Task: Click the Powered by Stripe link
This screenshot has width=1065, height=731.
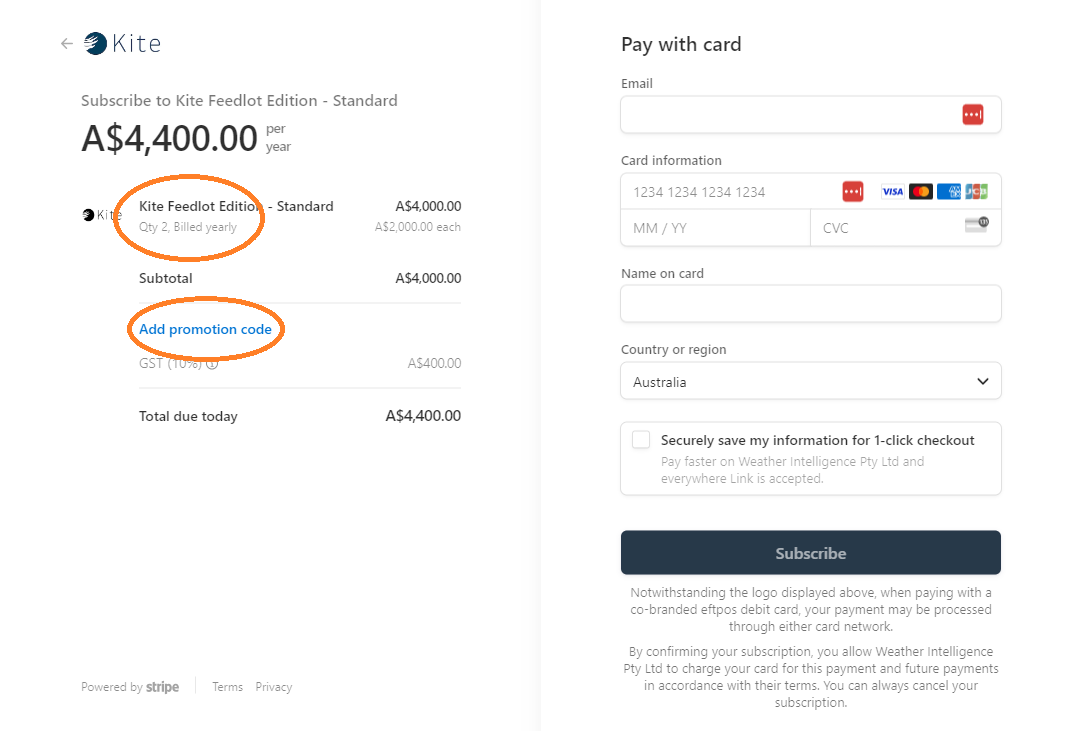Action: pos(130,687)
